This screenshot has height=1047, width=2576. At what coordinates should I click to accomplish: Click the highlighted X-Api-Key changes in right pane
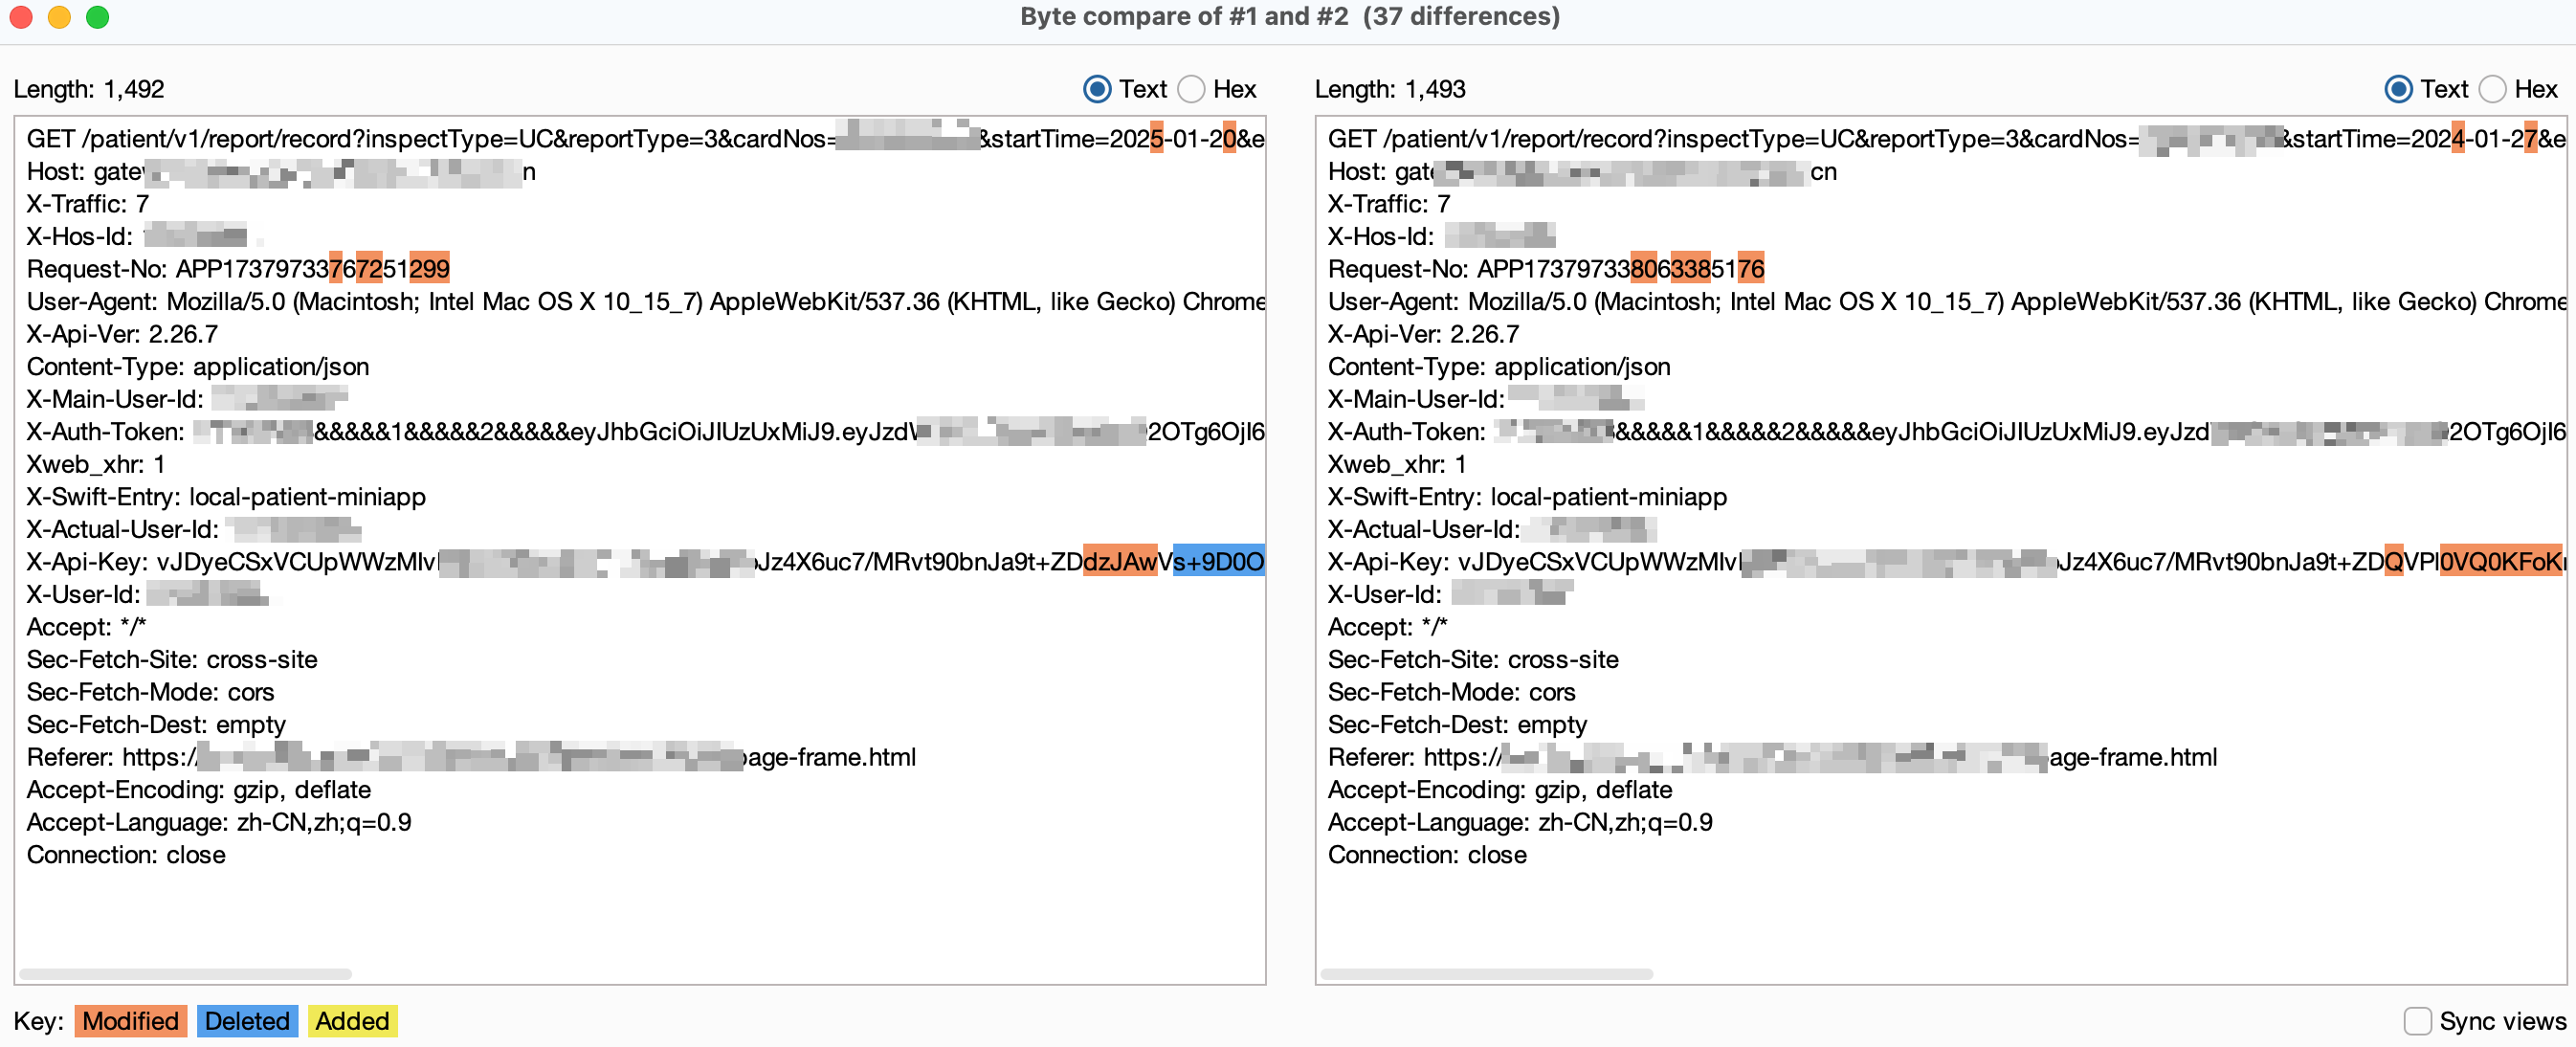pyautogui.click(x=2499, y=562)
